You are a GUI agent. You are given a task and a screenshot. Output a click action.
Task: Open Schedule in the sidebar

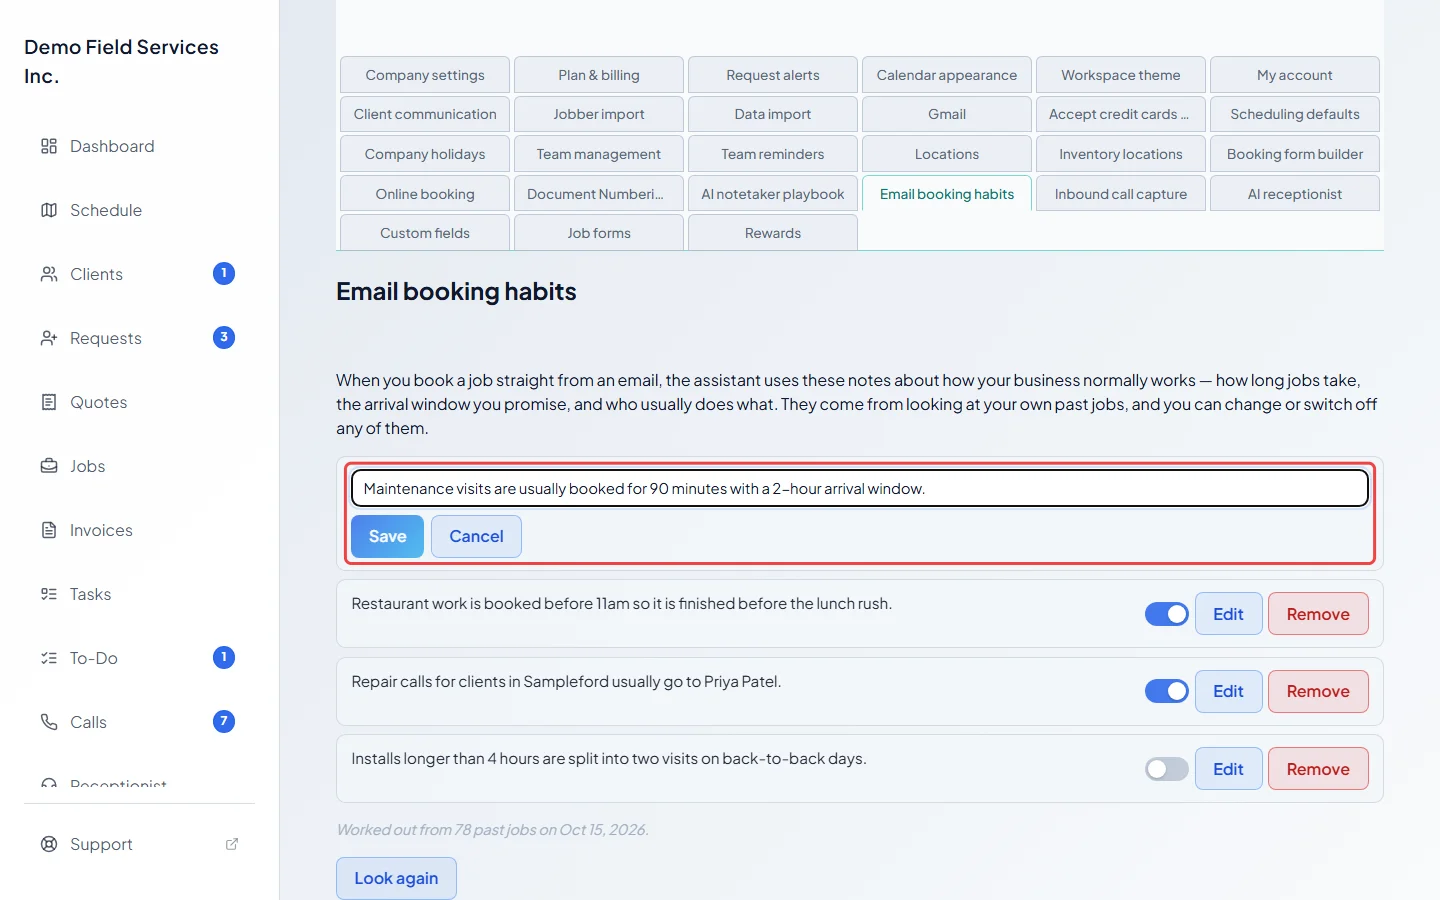[140, 210]
